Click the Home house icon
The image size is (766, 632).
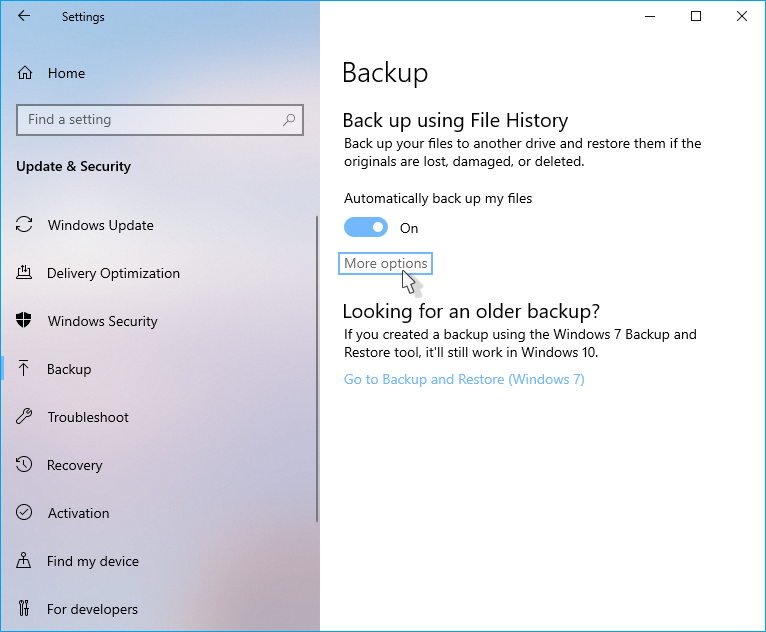[25, 73]
